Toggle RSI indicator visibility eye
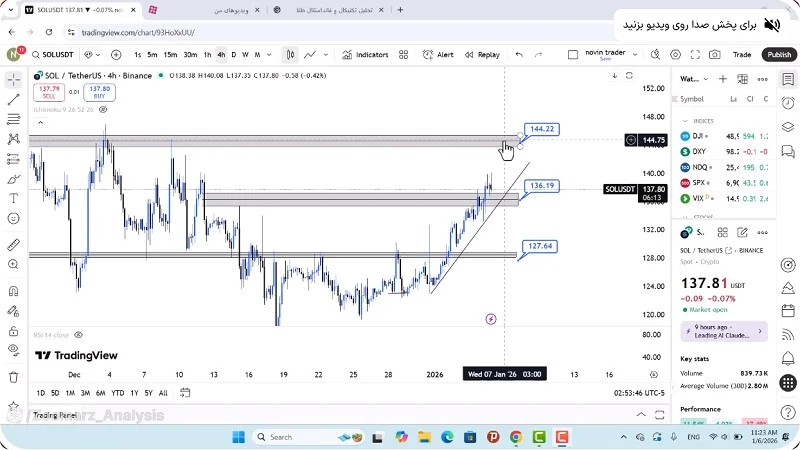 point(78,335)
